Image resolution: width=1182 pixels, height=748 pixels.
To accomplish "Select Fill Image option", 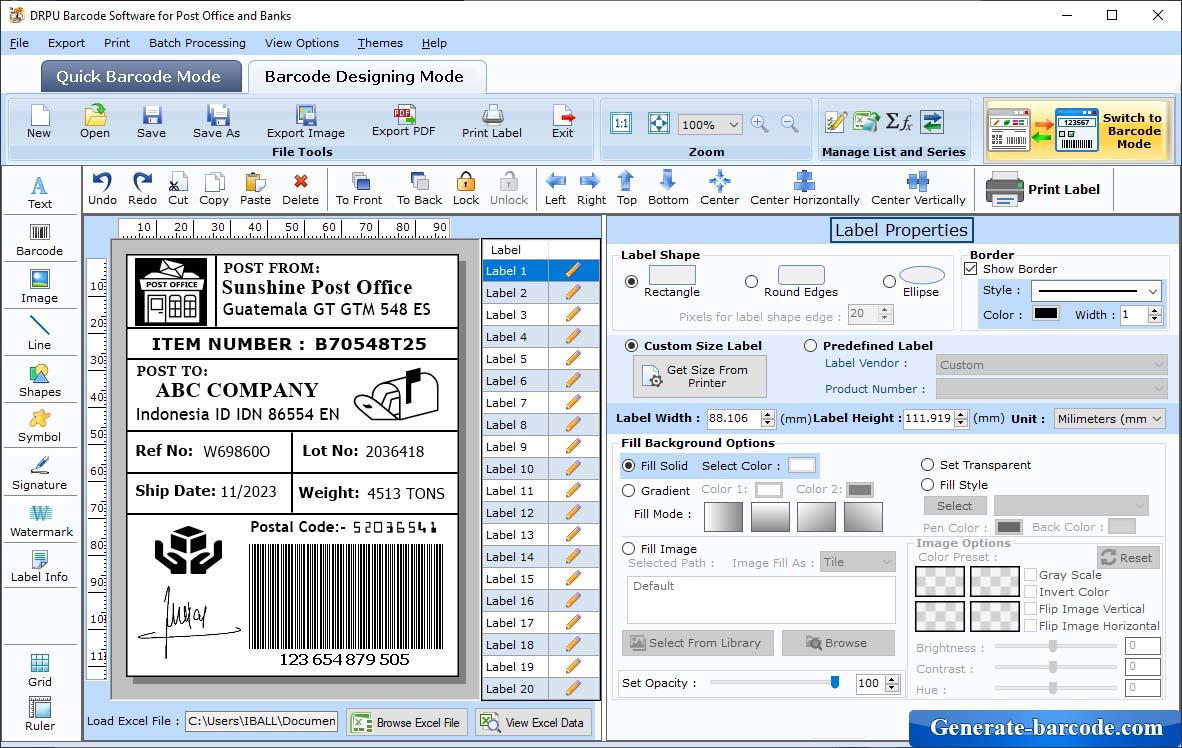I will [x=629, y=548].
